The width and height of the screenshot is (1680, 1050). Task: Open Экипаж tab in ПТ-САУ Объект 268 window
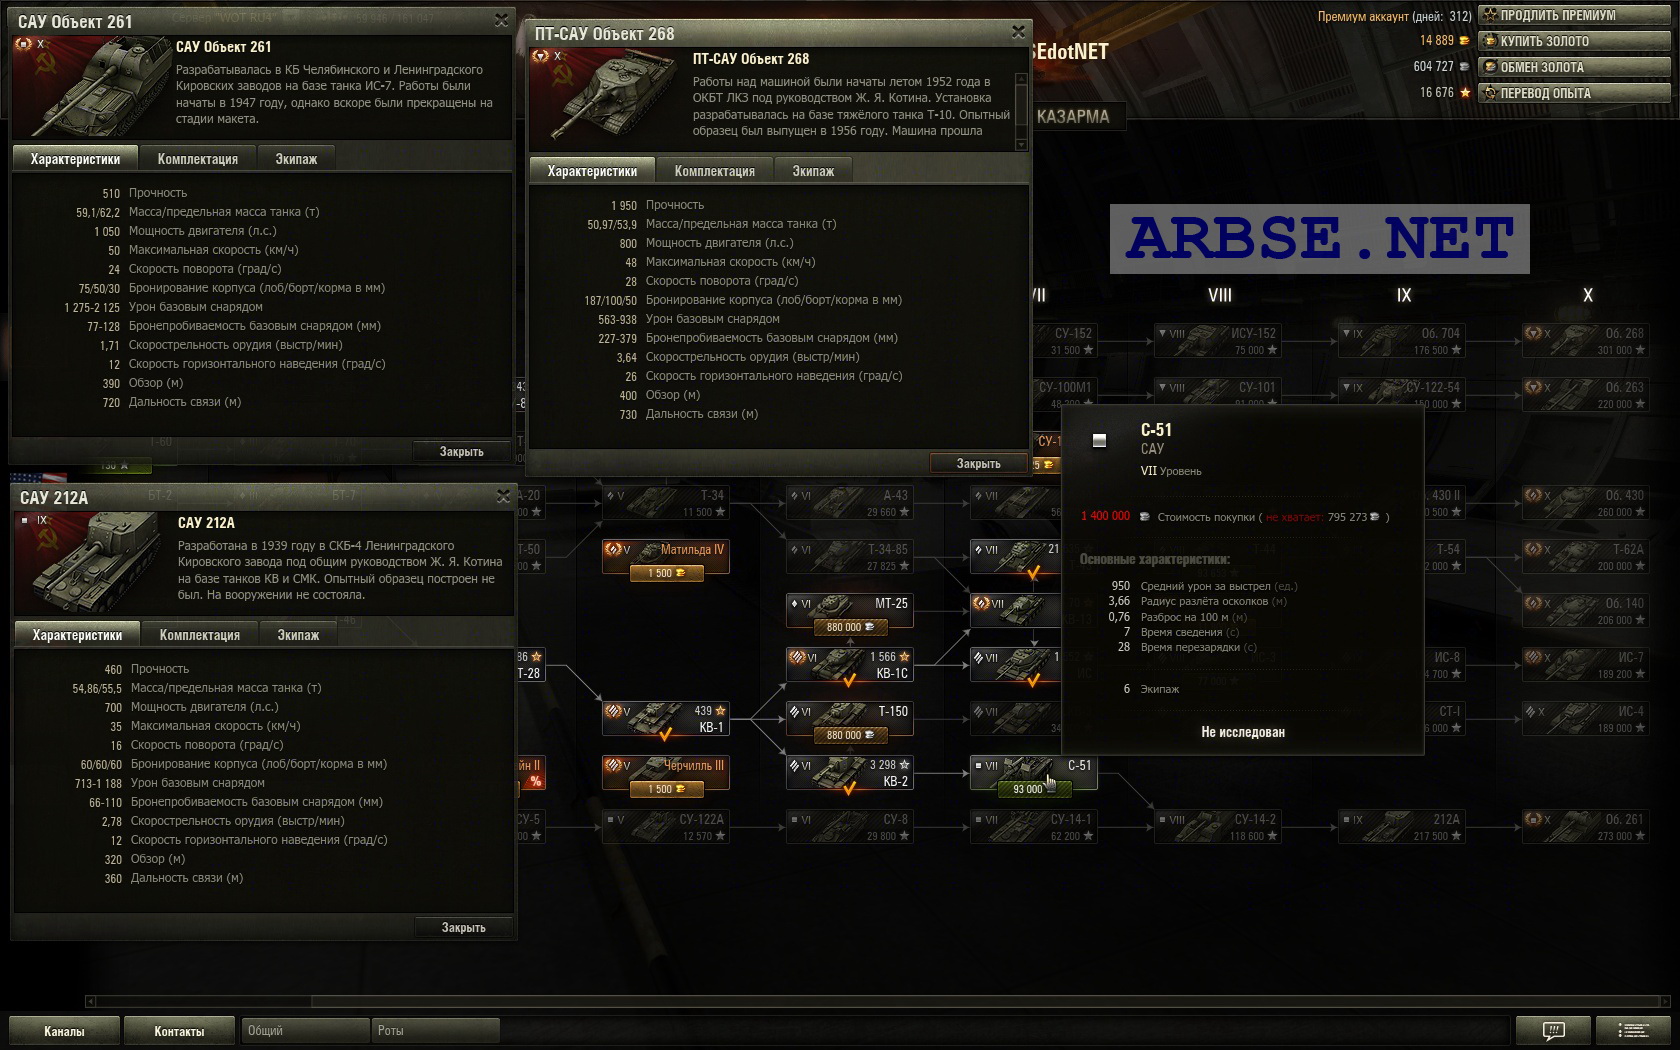813,171
